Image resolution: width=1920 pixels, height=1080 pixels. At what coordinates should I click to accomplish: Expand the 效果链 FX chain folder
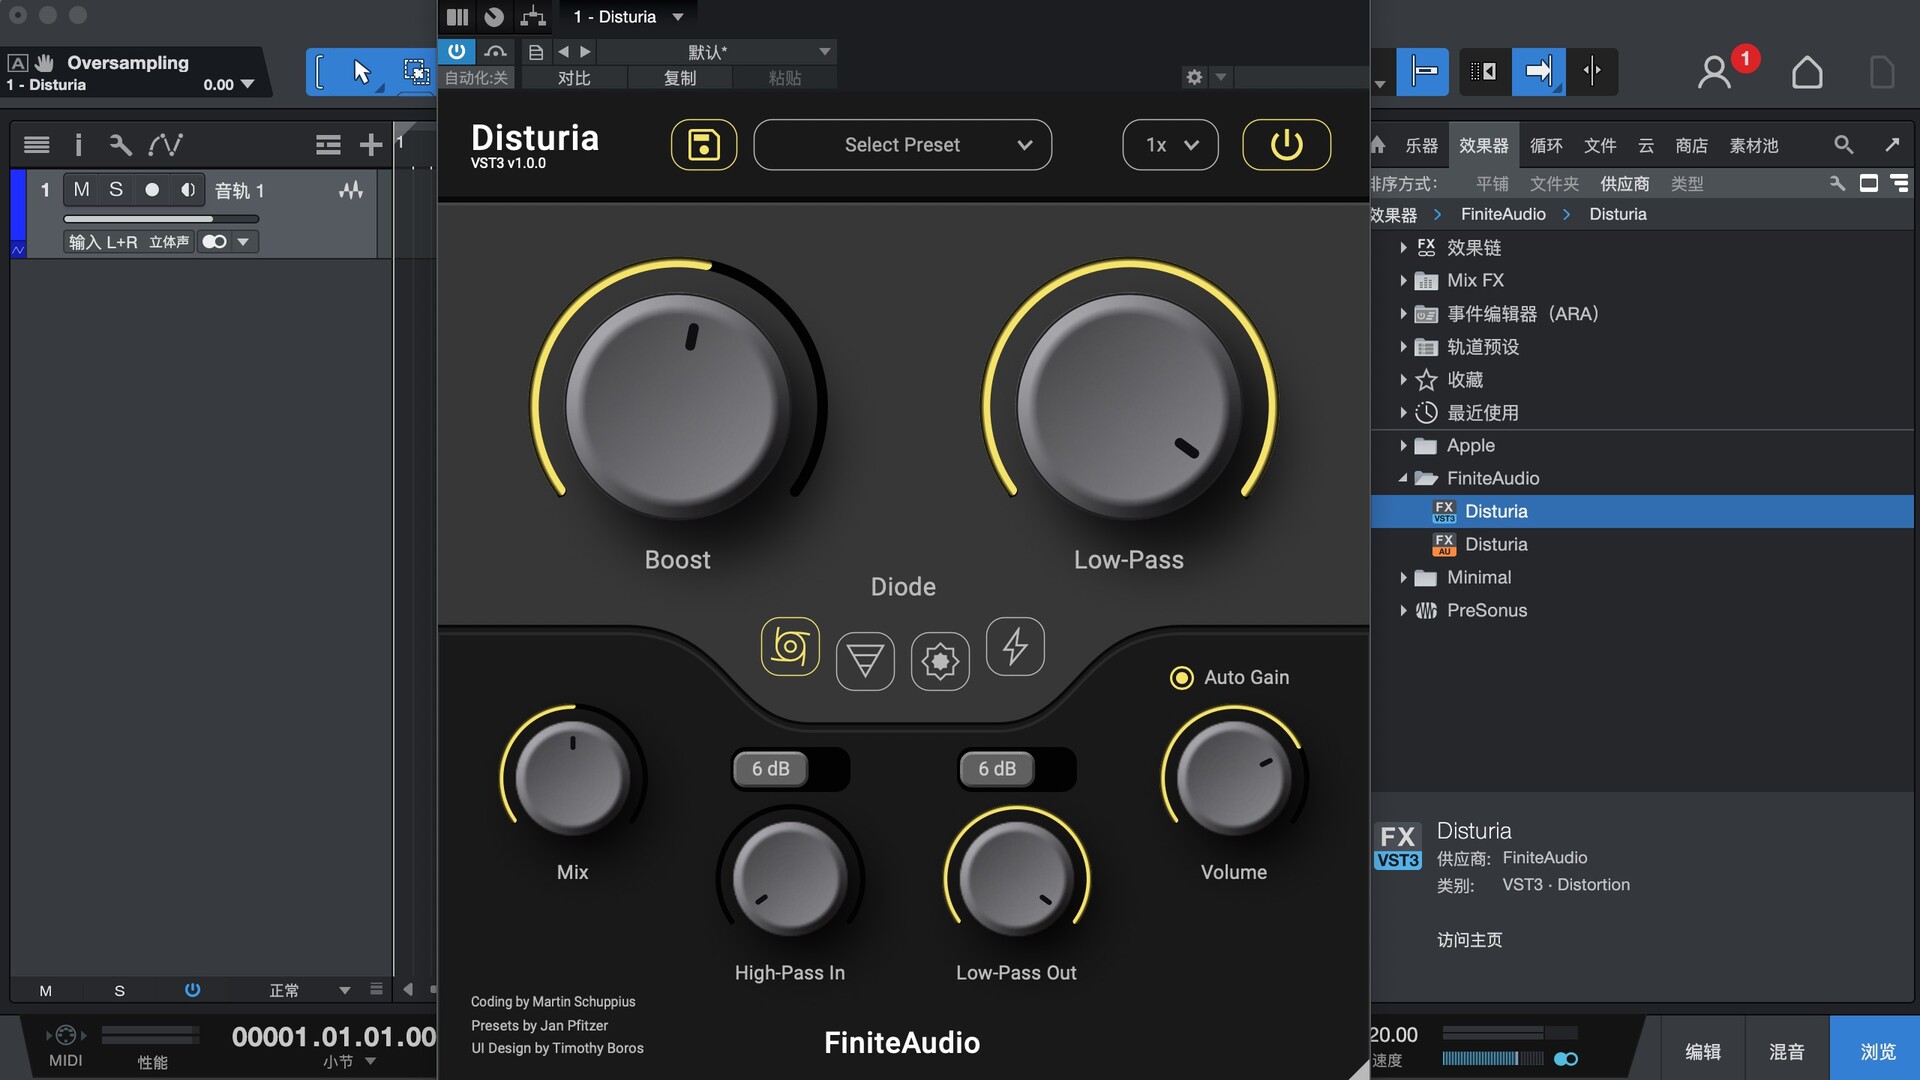point(1403,248)
